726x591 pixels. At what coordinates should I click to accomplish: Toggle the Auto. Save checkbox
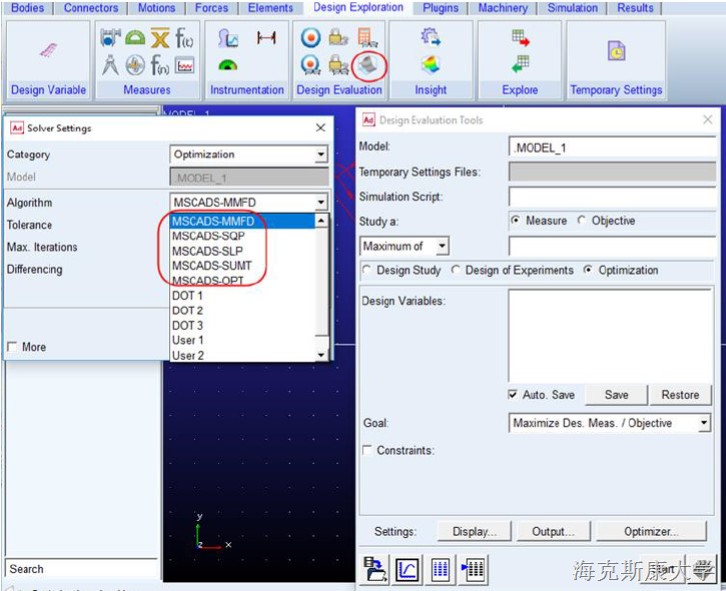coord(513,395)
